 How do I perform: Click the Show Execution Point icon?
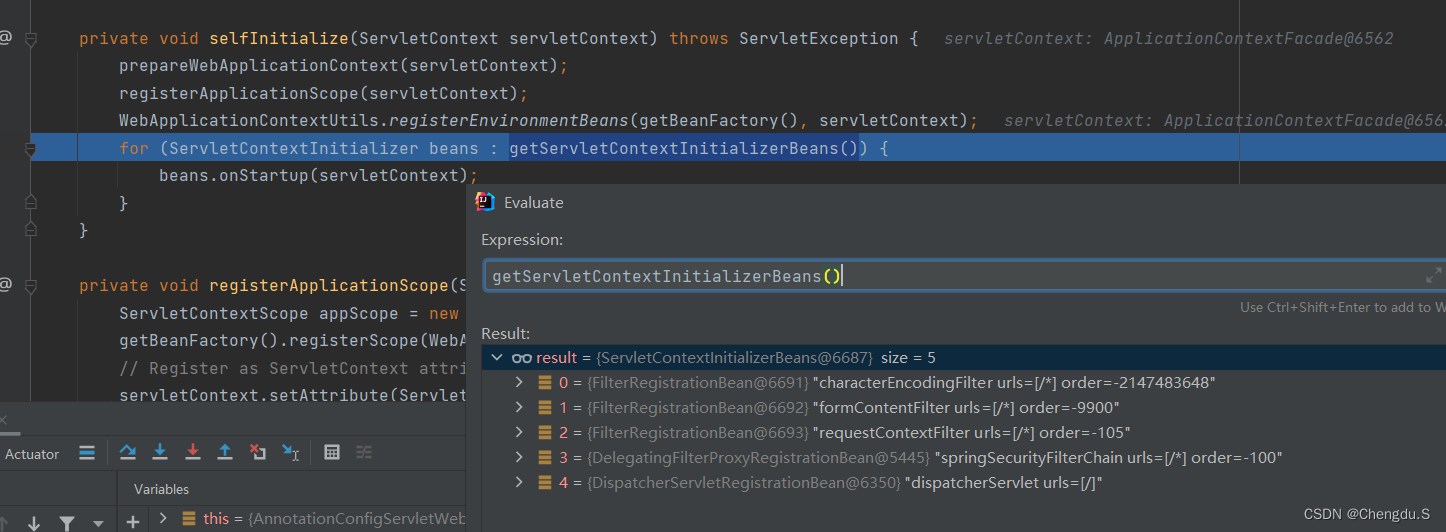pos(87,453)
